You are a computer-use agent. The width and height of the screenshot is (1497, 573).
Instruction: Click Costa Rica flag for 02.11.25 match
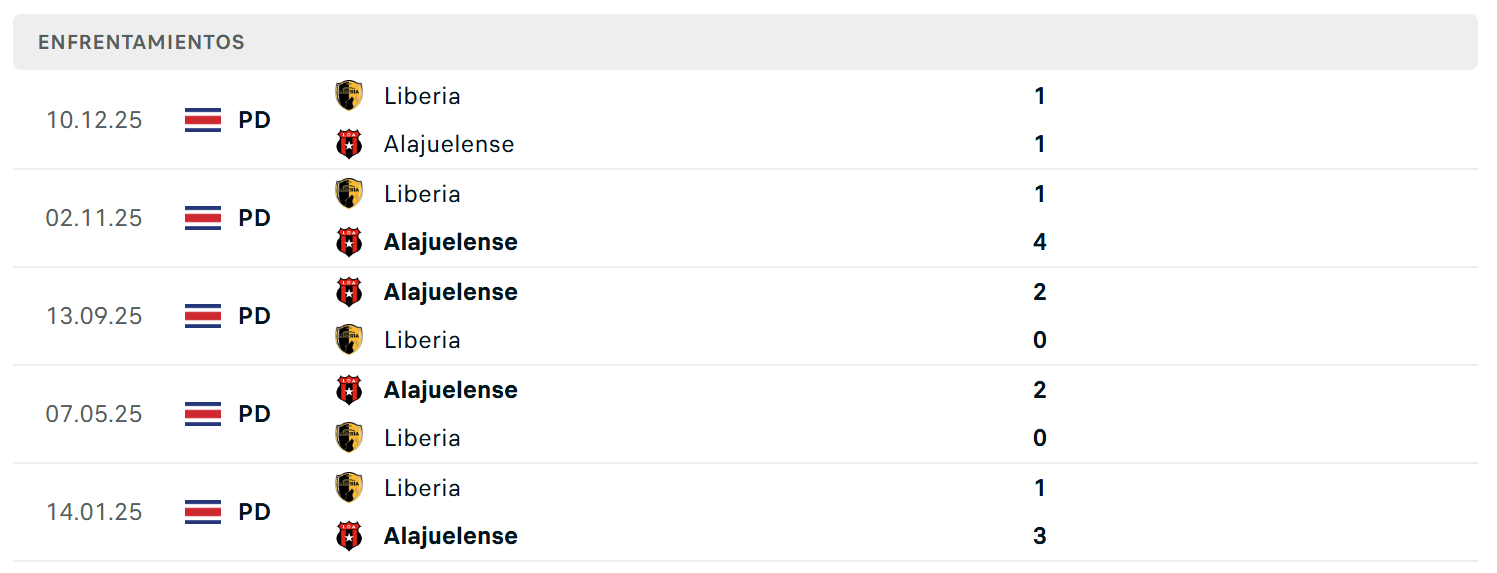(x=203, y=218)
